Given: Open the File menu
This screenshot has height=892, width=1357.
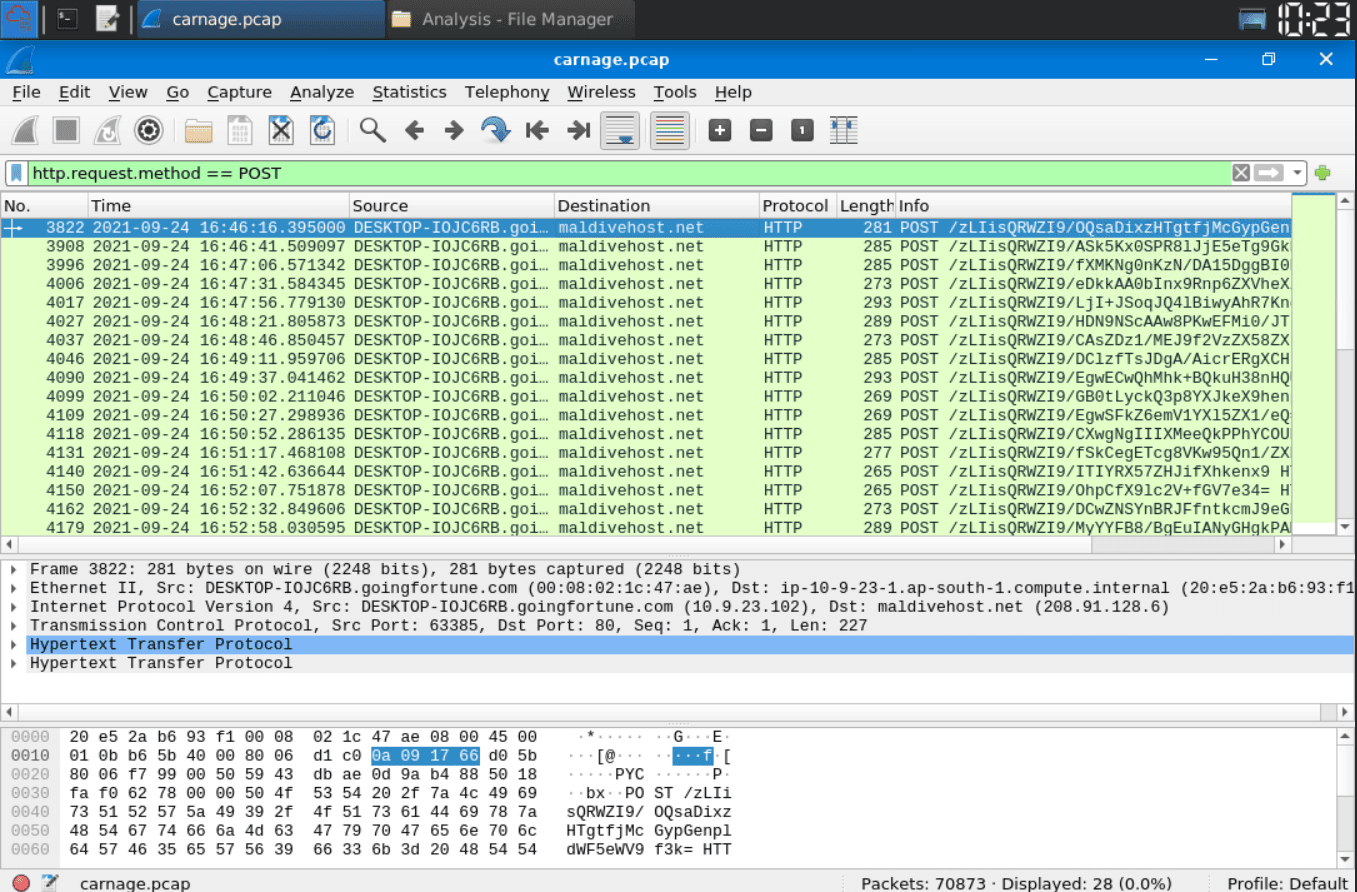Looking at the screenshot, I should tap(26, 92).
